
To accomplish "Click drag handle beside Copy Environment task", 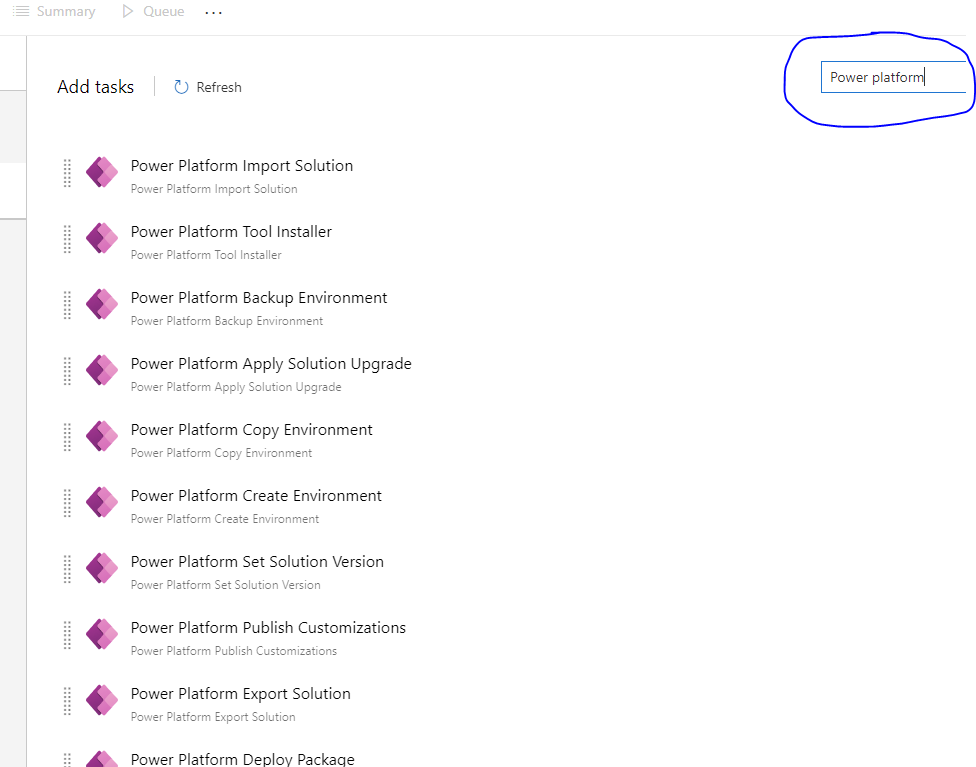I will (67, 437).
